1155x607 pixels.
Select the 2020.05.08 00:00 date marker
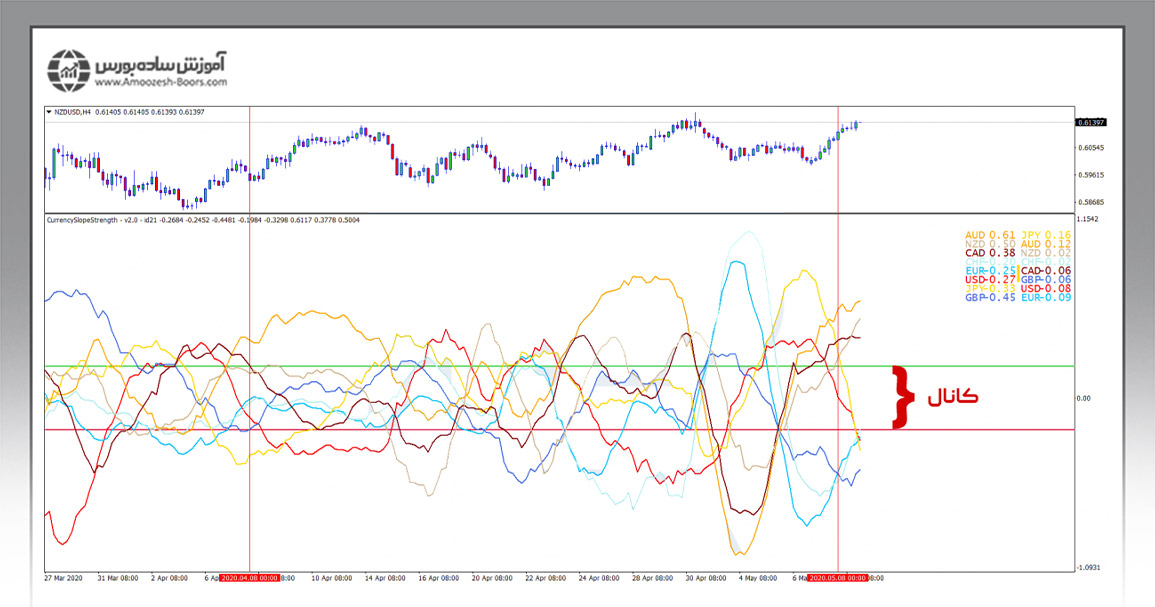pos(837,578)
